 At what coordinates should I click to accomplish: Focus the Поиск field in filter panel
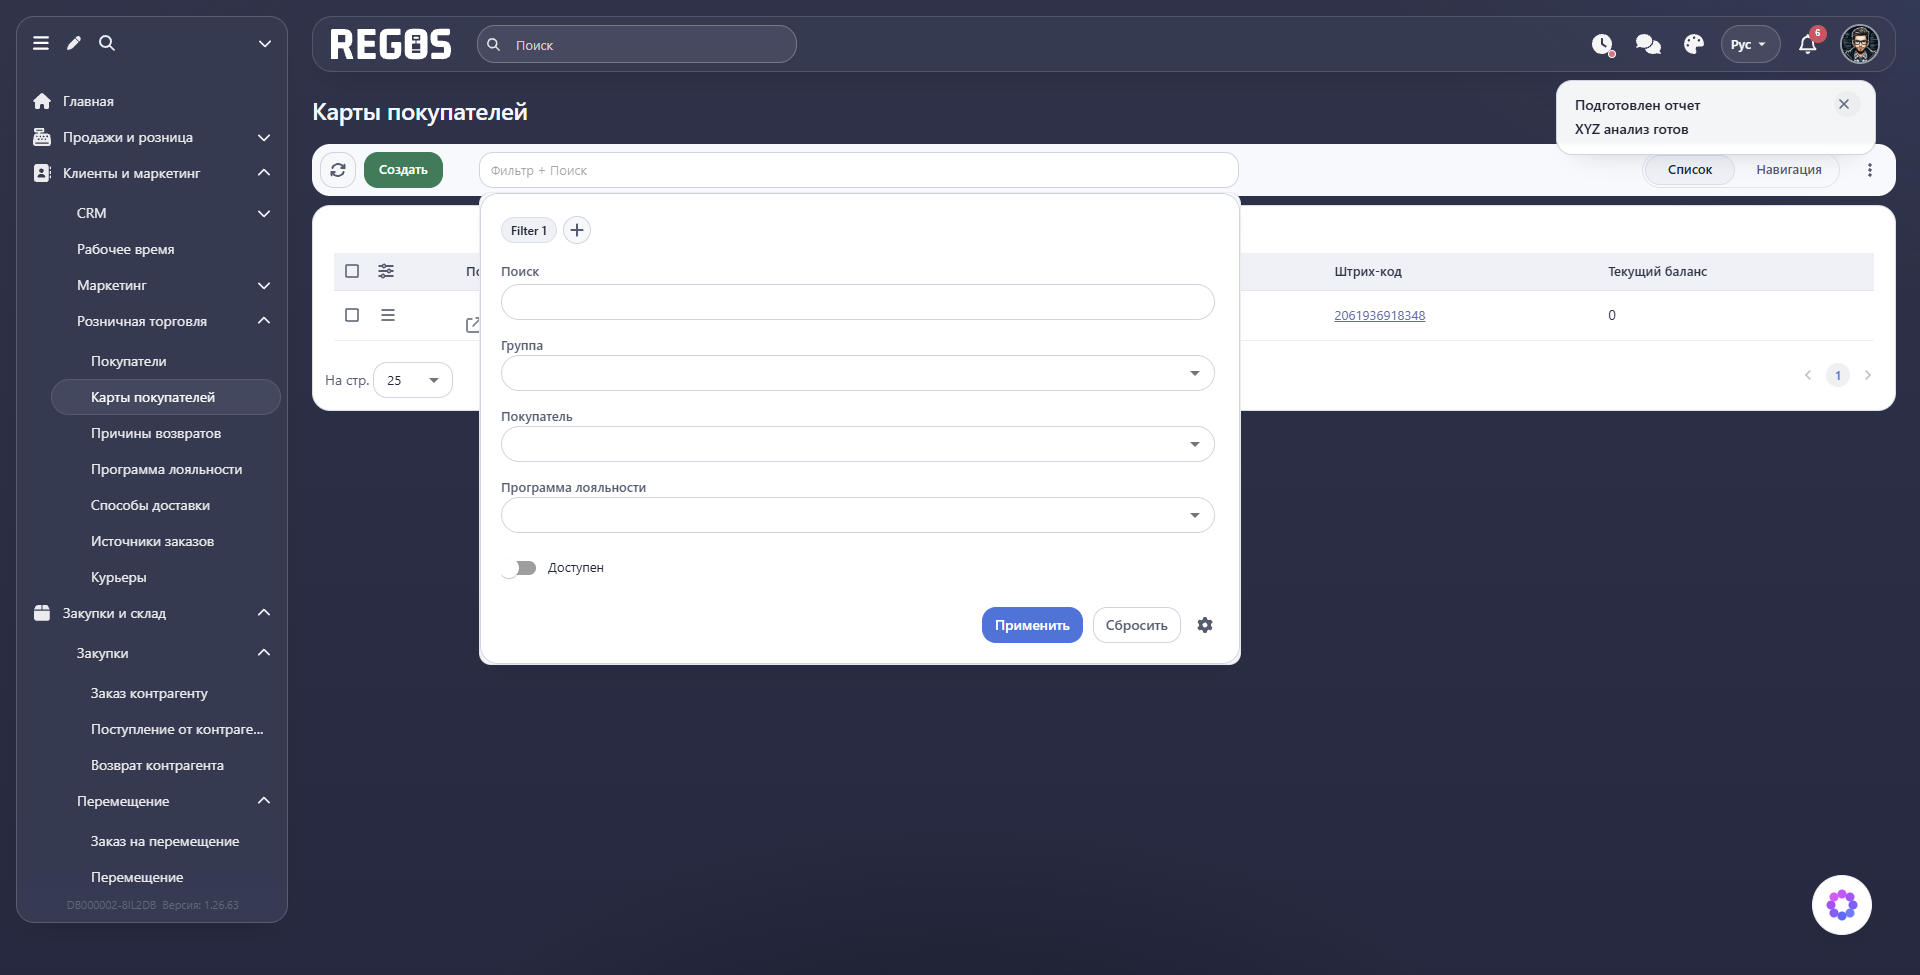858,302
